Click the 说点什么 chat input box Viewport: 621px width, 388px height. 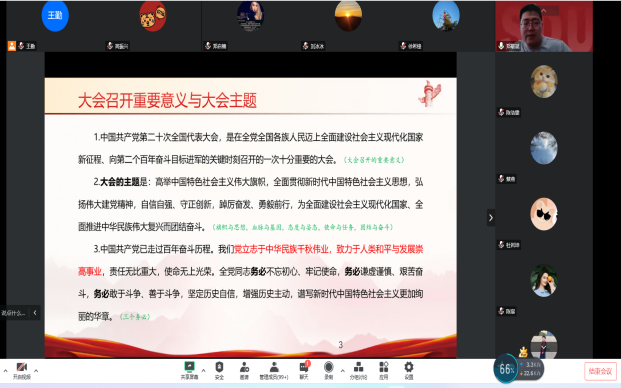pos(14,313)
